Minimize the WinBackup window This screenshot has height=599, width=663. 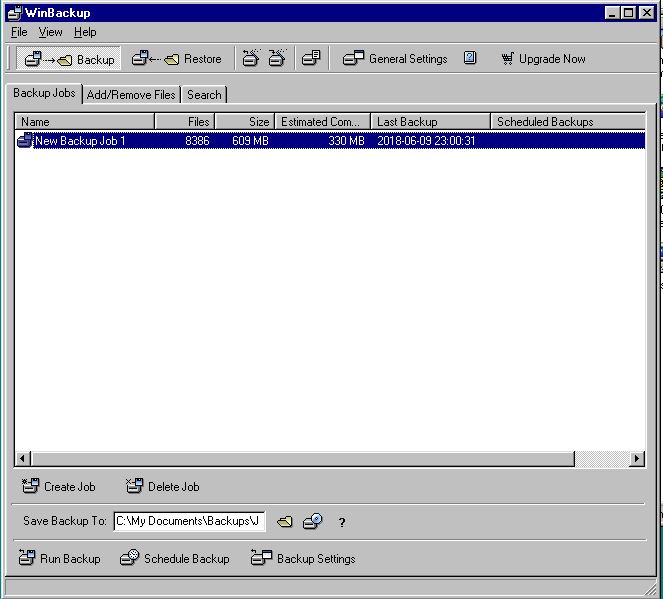tap(612, 13)
